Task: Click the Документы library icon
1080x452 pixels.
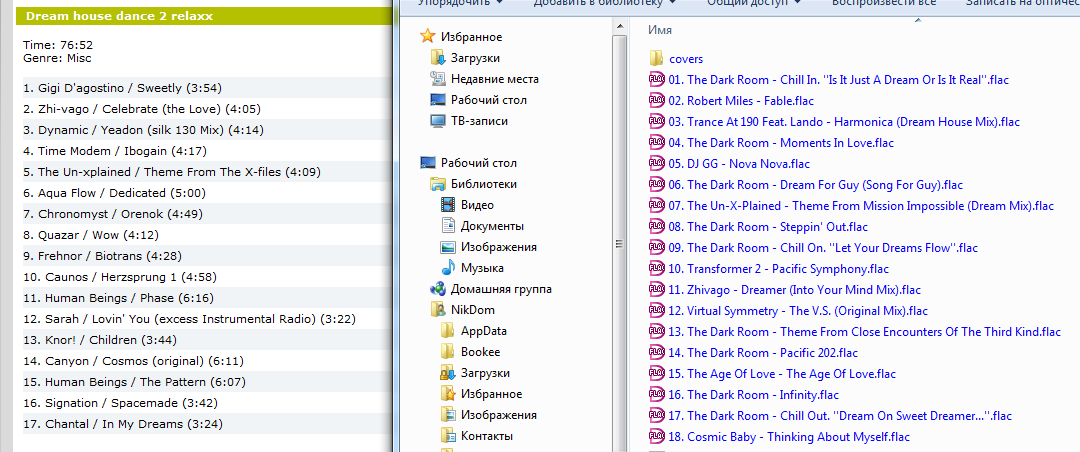Action: [x=448, y=226]
